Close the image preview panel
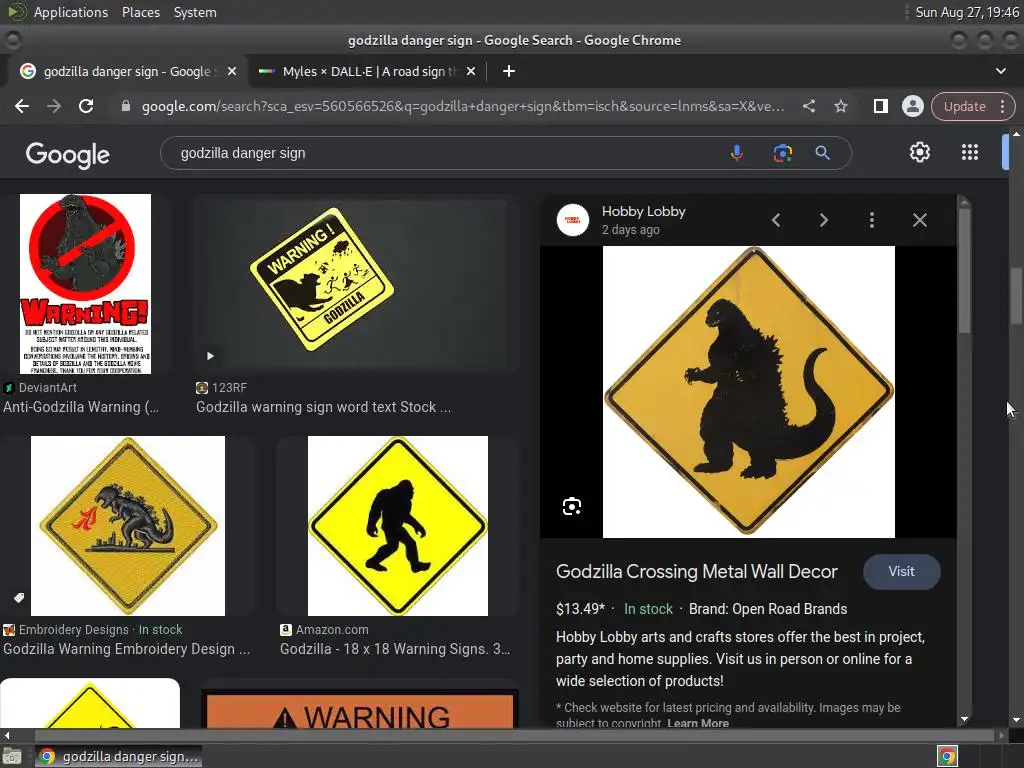 [x=920, y=220]
